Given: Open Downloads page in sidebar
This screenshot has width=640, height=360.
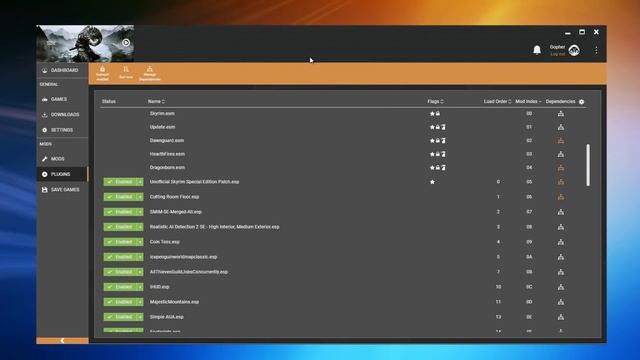Looking at the screenshot, I should pyautogui.click(x=62, y=115).
